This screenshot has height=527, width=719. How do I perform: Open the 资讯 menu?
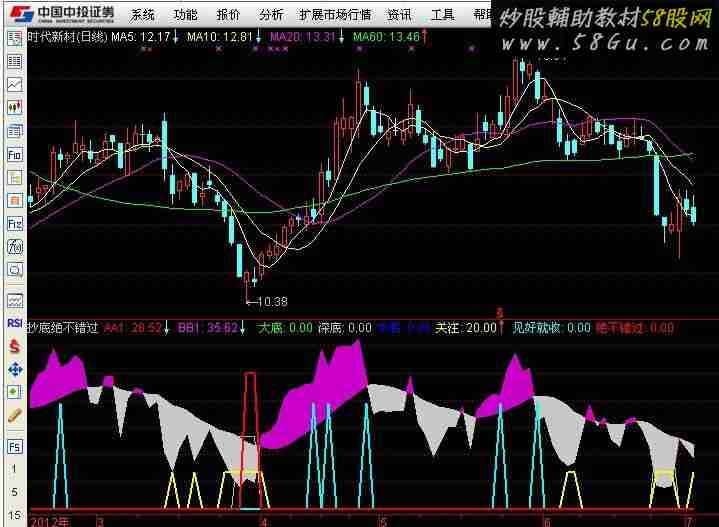coord(399,14)
